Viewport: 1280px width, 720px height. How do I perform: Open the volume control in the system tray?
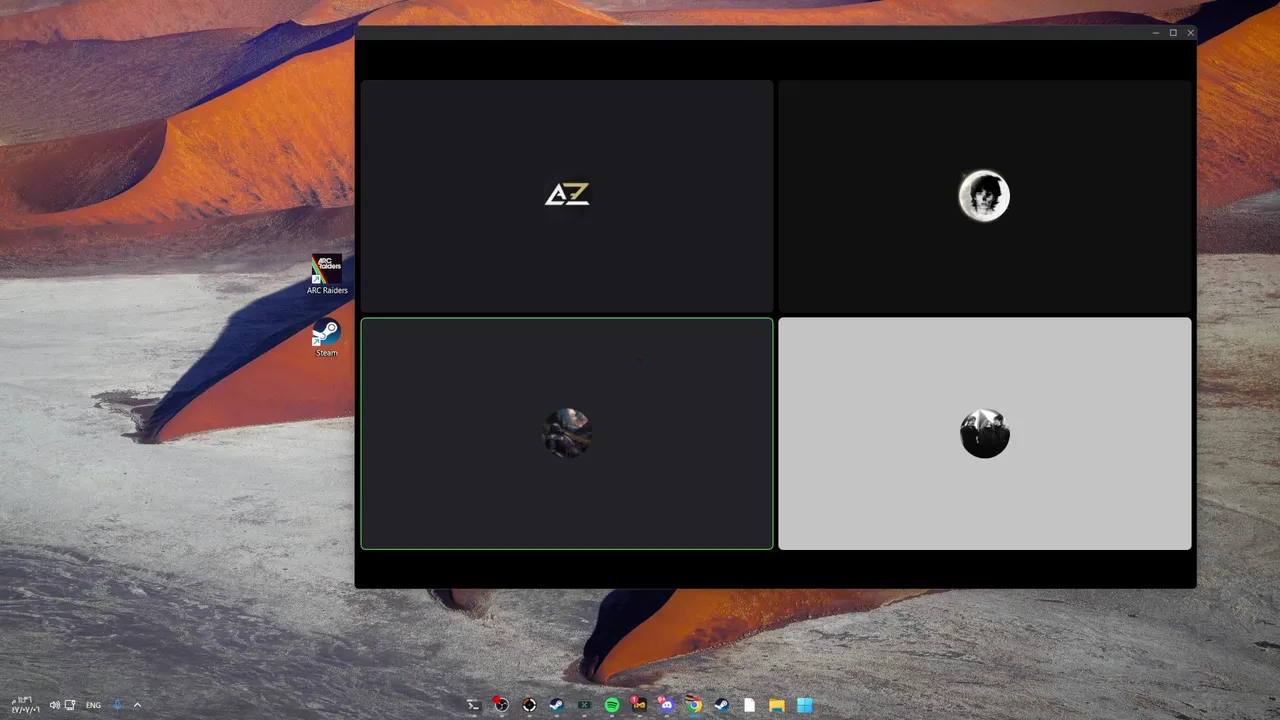coord(54,705)
